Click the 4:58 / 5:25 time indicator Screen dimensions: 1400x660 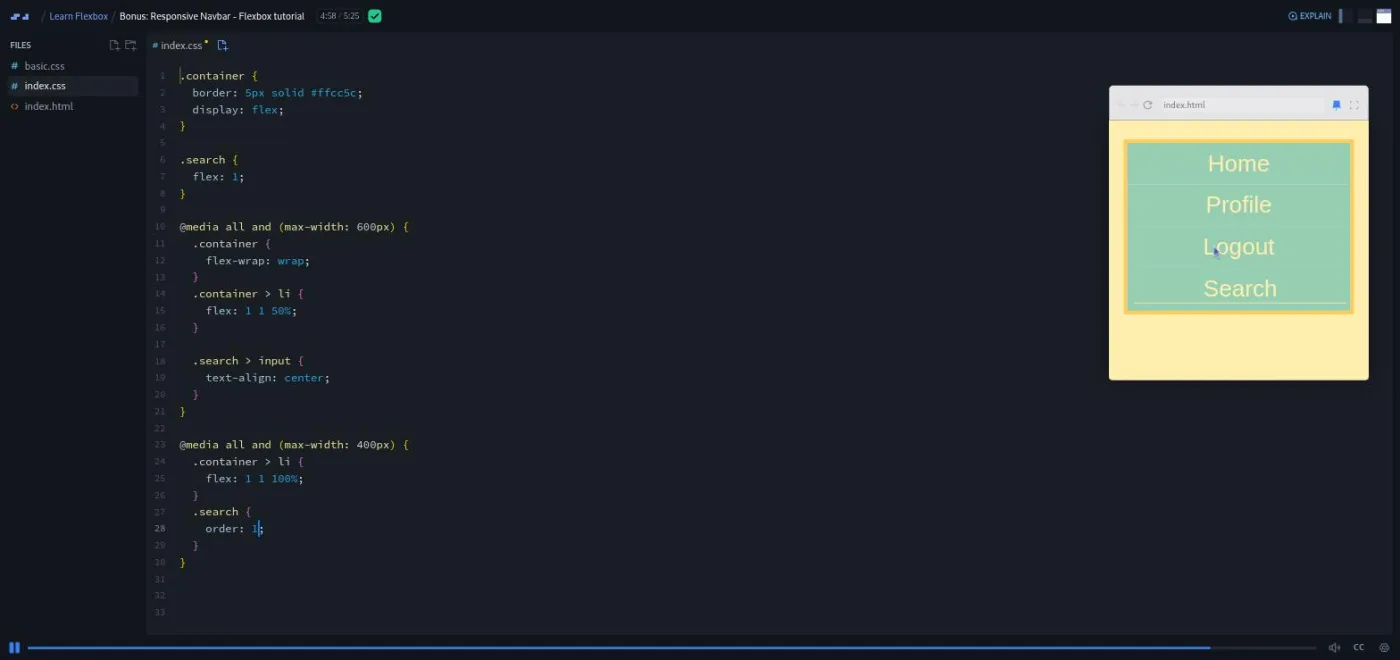pyautogui.click(x=339, y=16)
